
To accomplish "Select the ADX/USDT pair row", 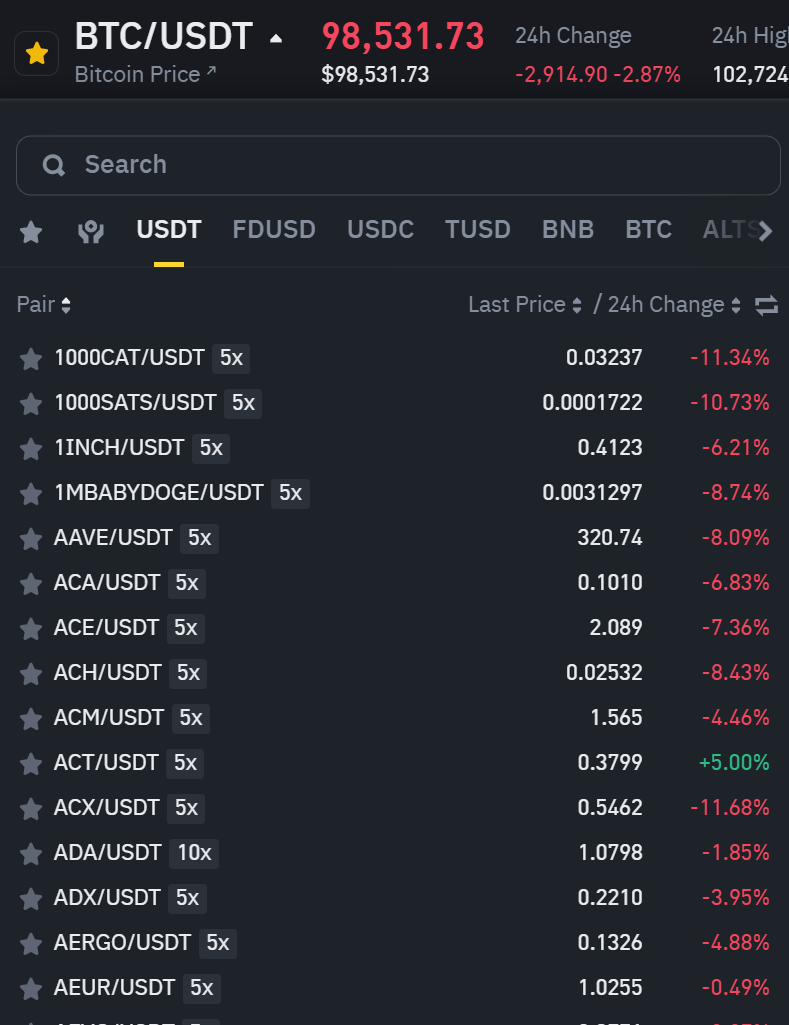I will (394, 898).
